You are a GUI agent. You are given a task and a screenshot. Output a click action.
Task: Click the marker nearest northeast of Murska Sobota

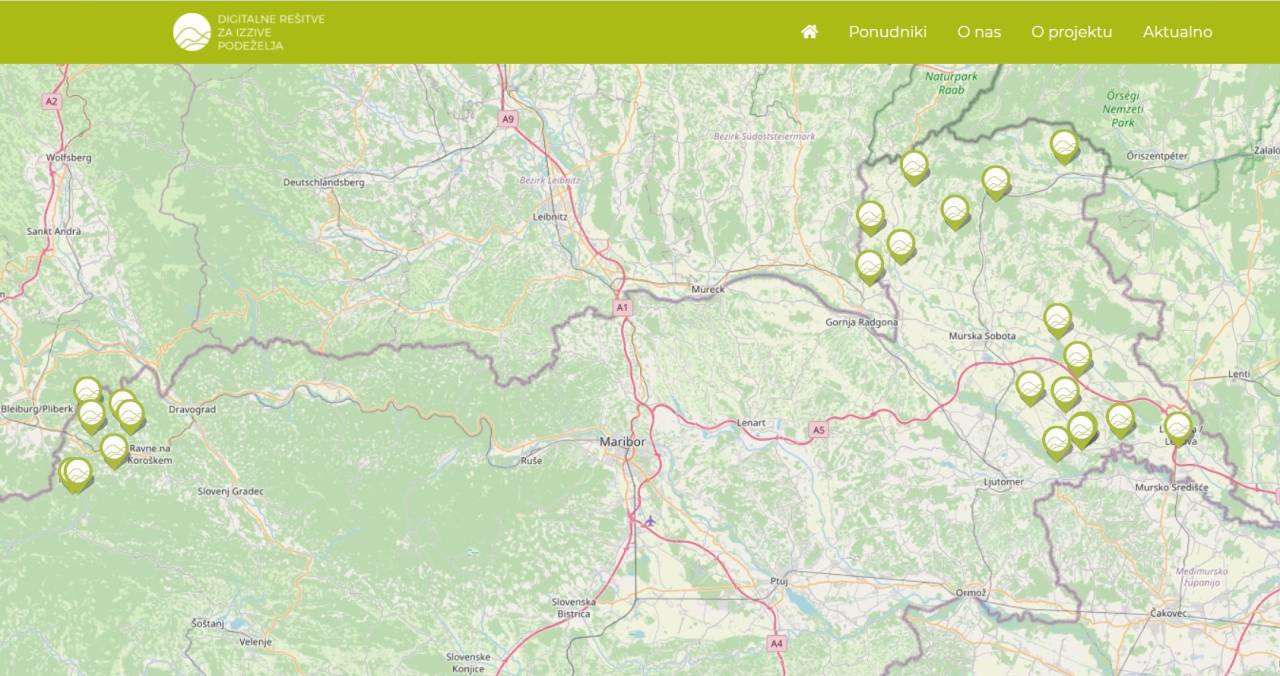tap(1057, 319)
